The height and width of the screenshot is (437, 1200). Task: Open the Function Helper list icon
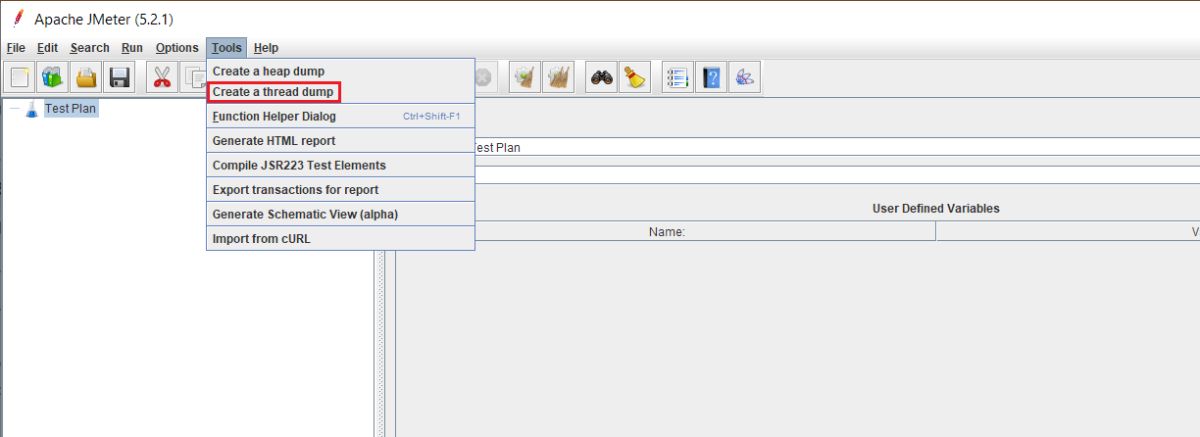pos(677,77)
